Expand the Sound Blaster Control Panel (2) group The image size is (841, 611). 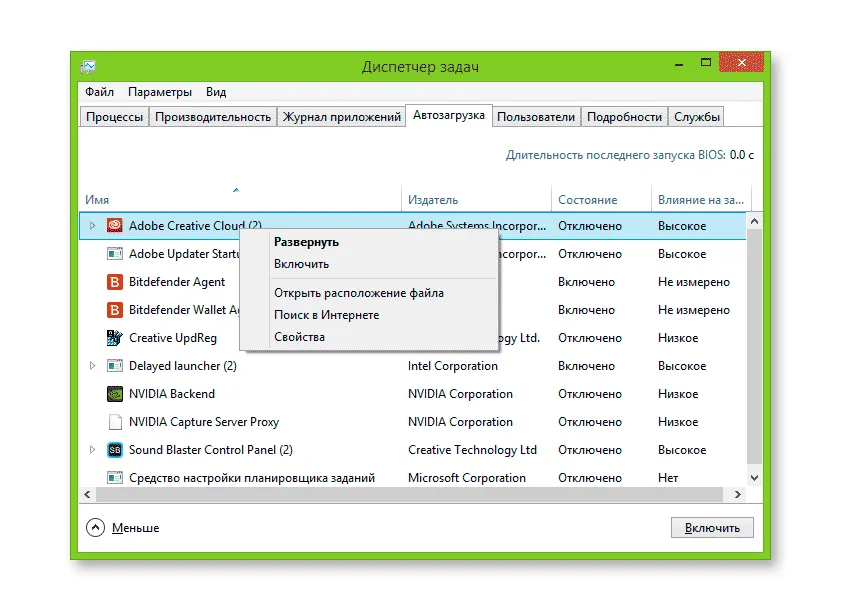click(x=92, y=450)
